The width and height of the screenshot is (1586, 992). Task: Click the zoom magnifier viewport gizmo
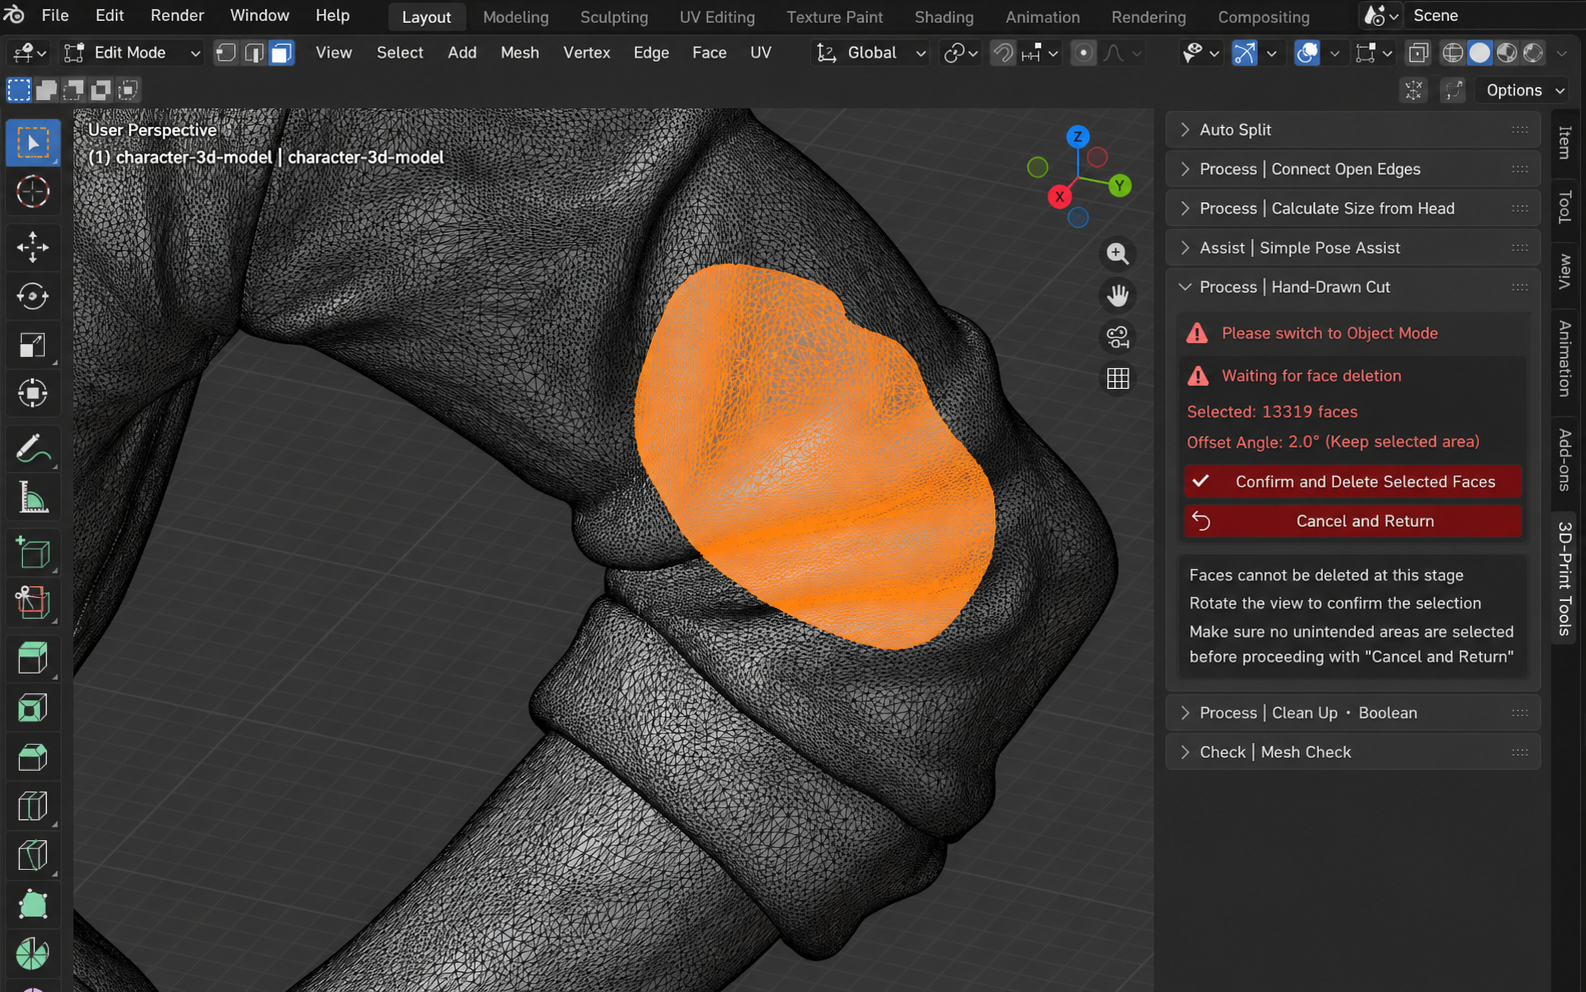pos(1118,254)
